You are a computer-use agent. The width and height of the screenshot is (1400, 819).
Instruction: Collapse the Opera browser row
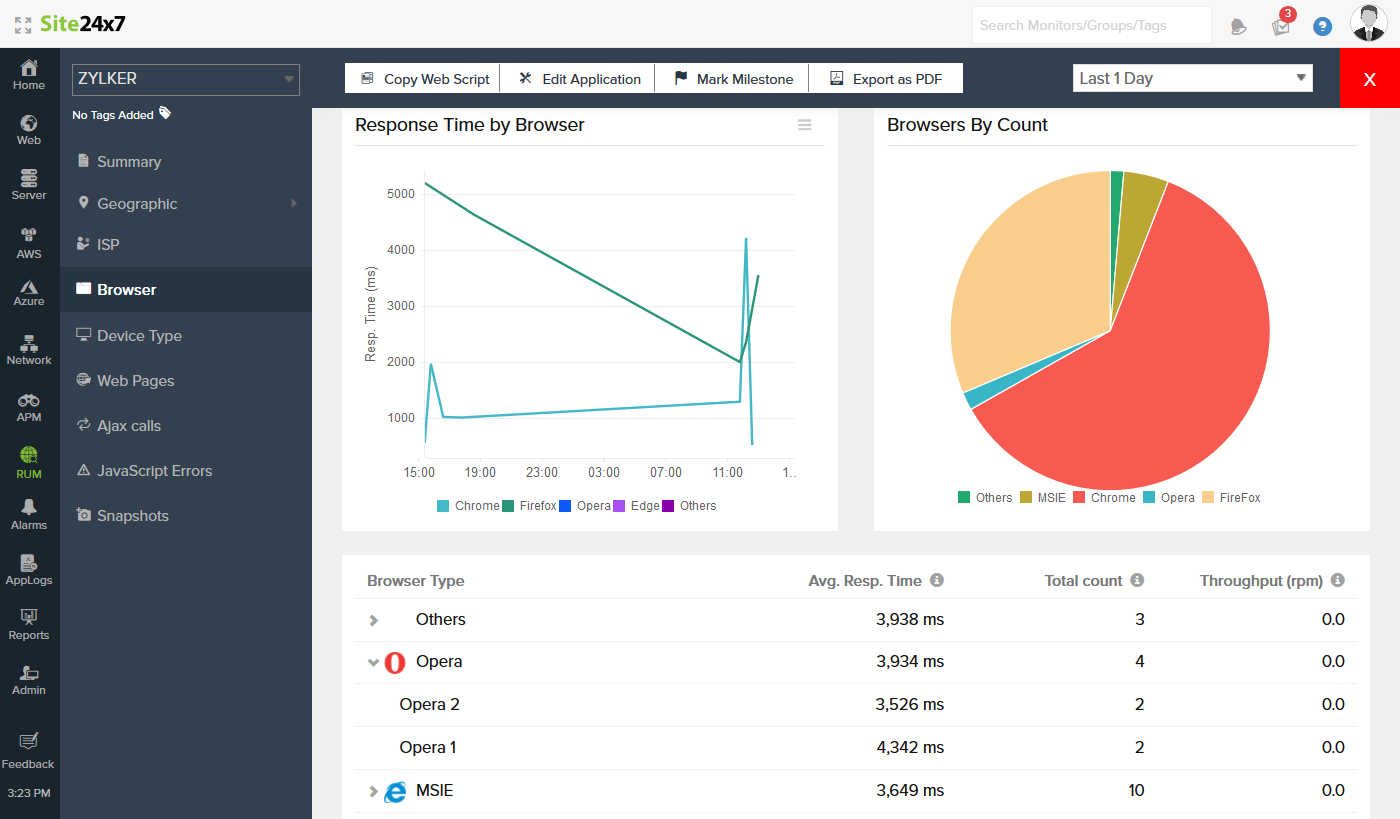click(373, 662)
